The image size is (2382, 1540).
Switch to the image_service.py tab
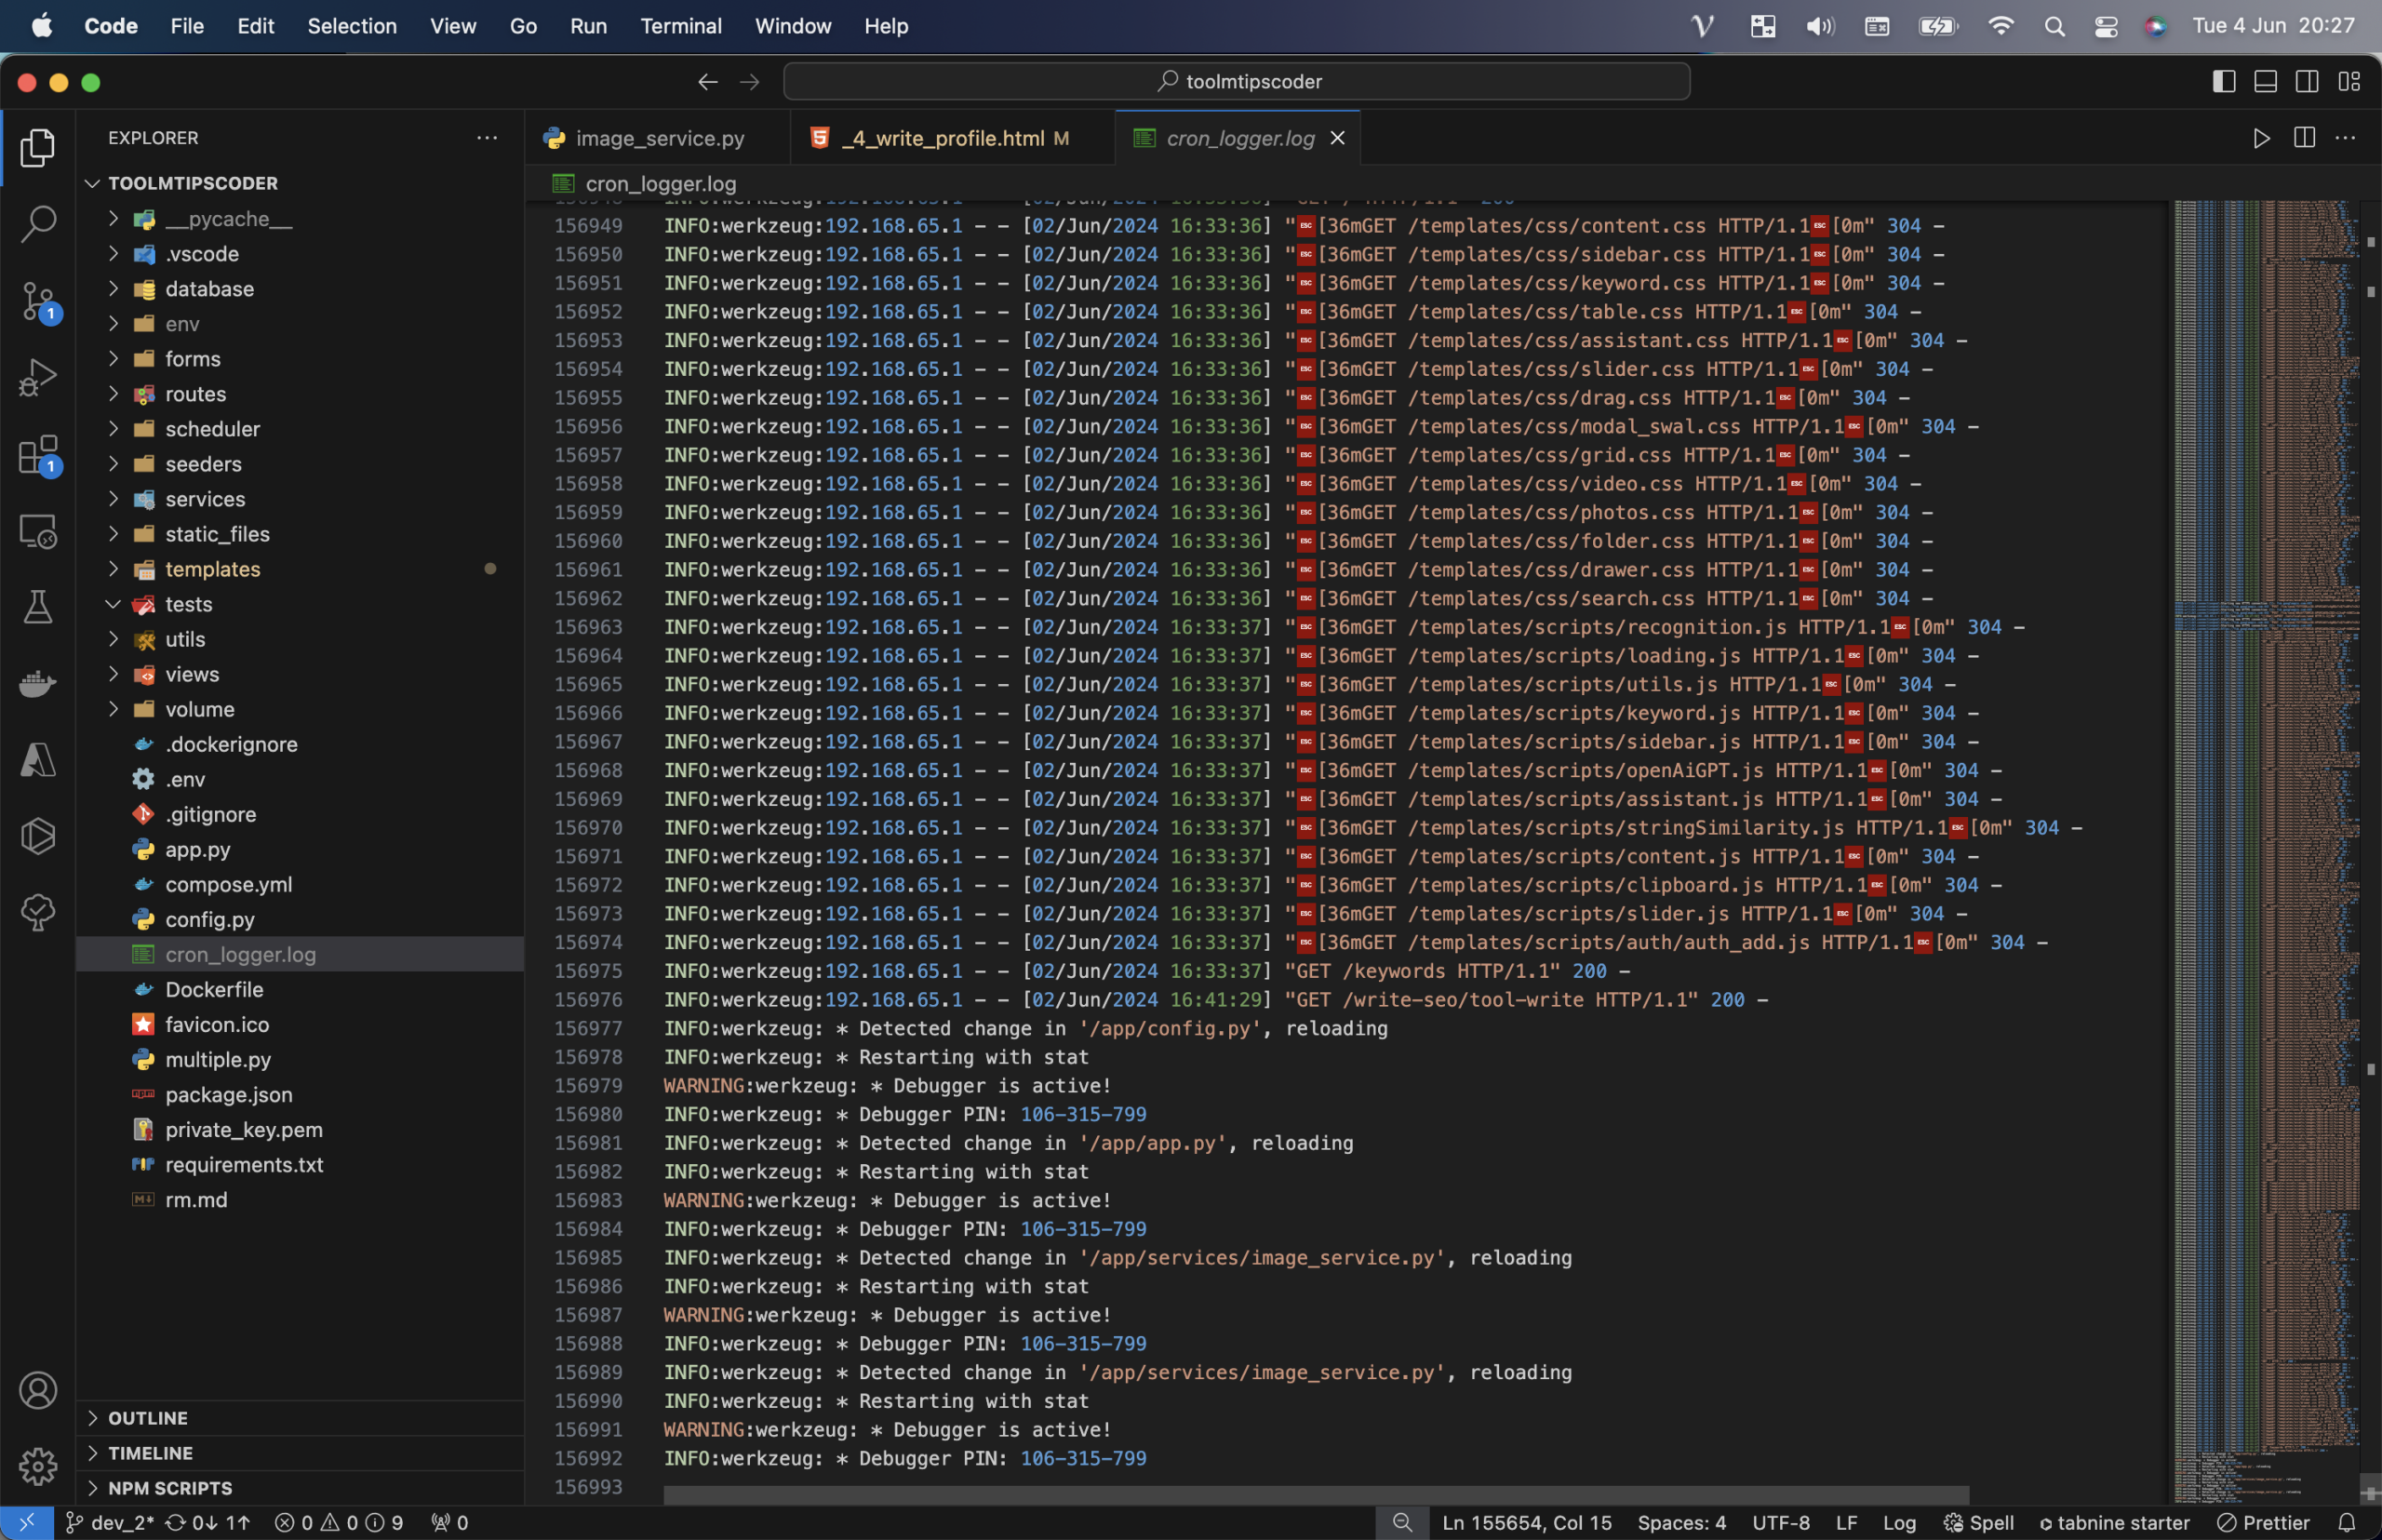click(x=660, y=137)
